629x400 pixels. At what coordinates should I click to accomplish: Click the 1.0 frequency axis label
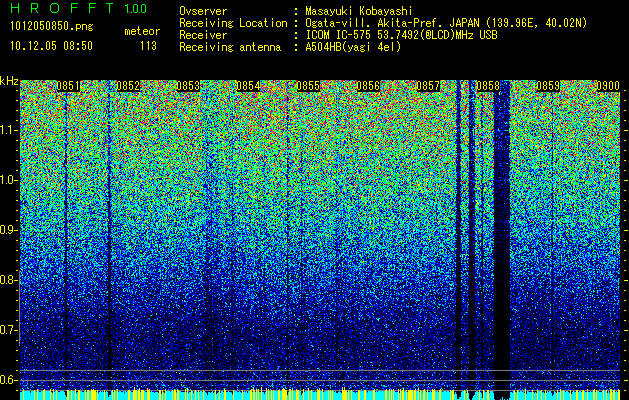coord(9,180)
